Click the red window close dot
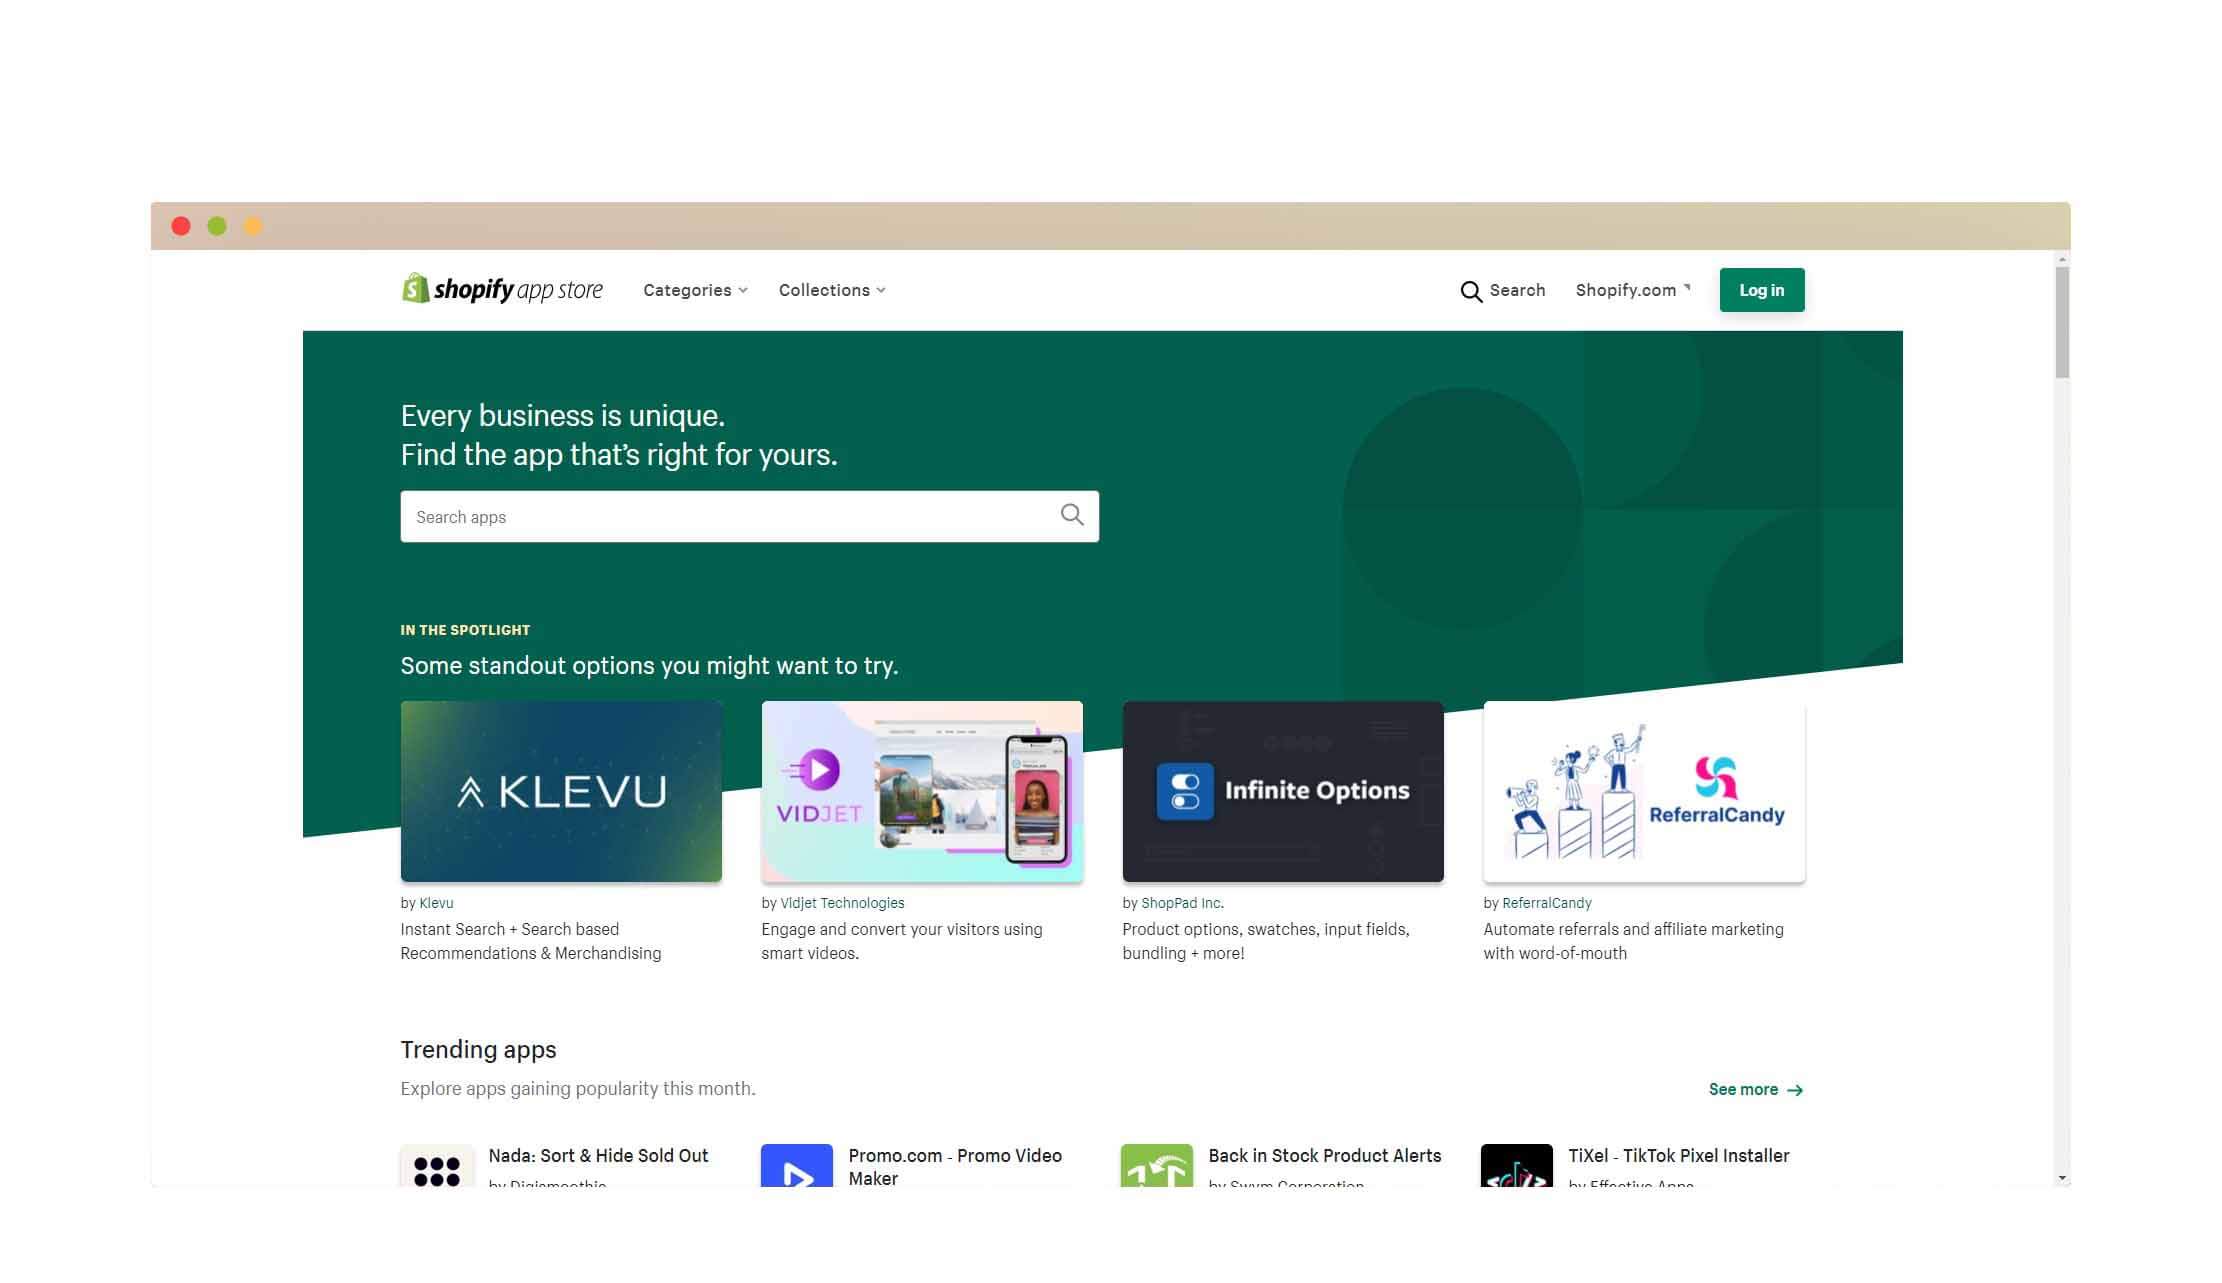2222x1283 pixels. (181, 226)
